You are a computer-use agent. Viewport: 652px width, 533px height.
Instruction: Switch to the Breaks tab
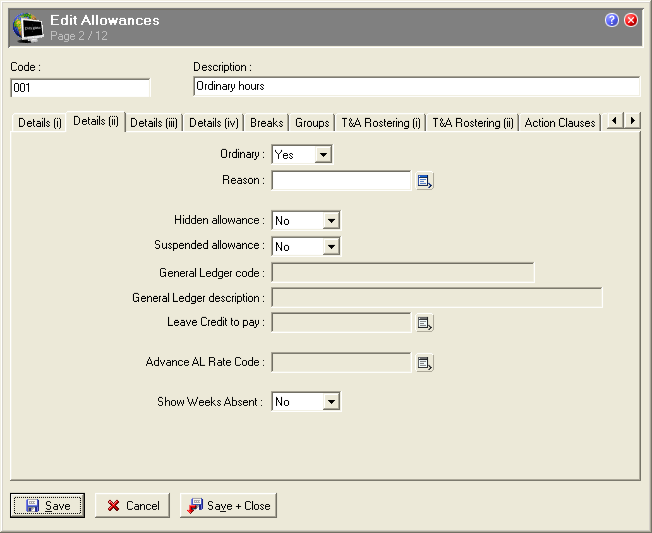point(267,123)
